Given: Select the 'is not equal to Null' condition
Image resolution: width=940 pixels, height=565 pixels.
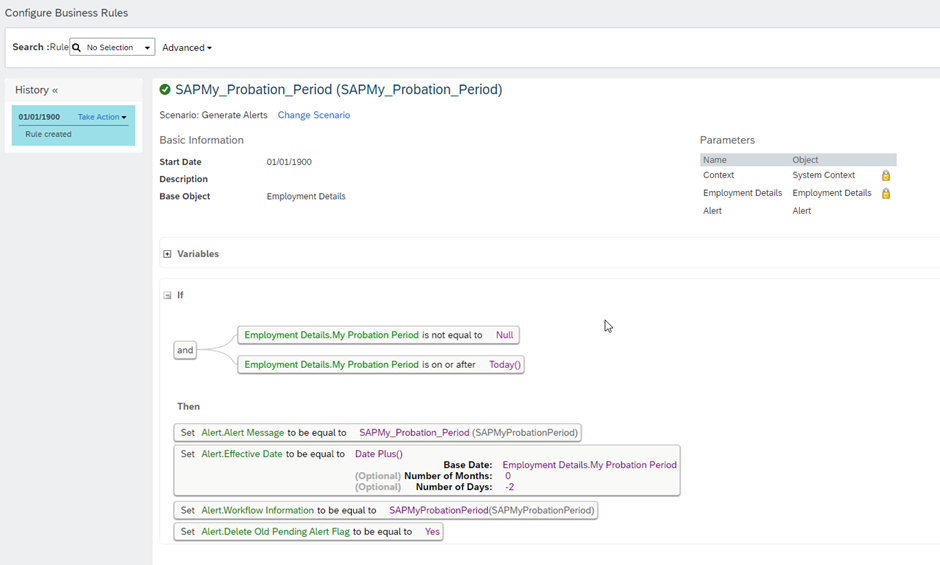Looking at the screenshot, I should click(378, 335).
